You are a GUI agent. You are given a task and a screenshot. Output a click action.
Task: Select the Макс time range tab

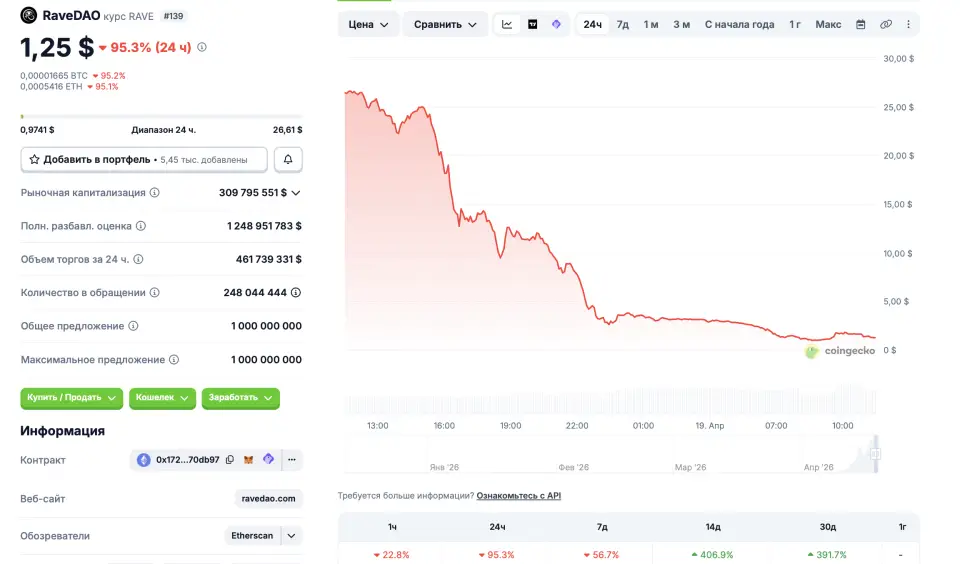coord(828,24)
